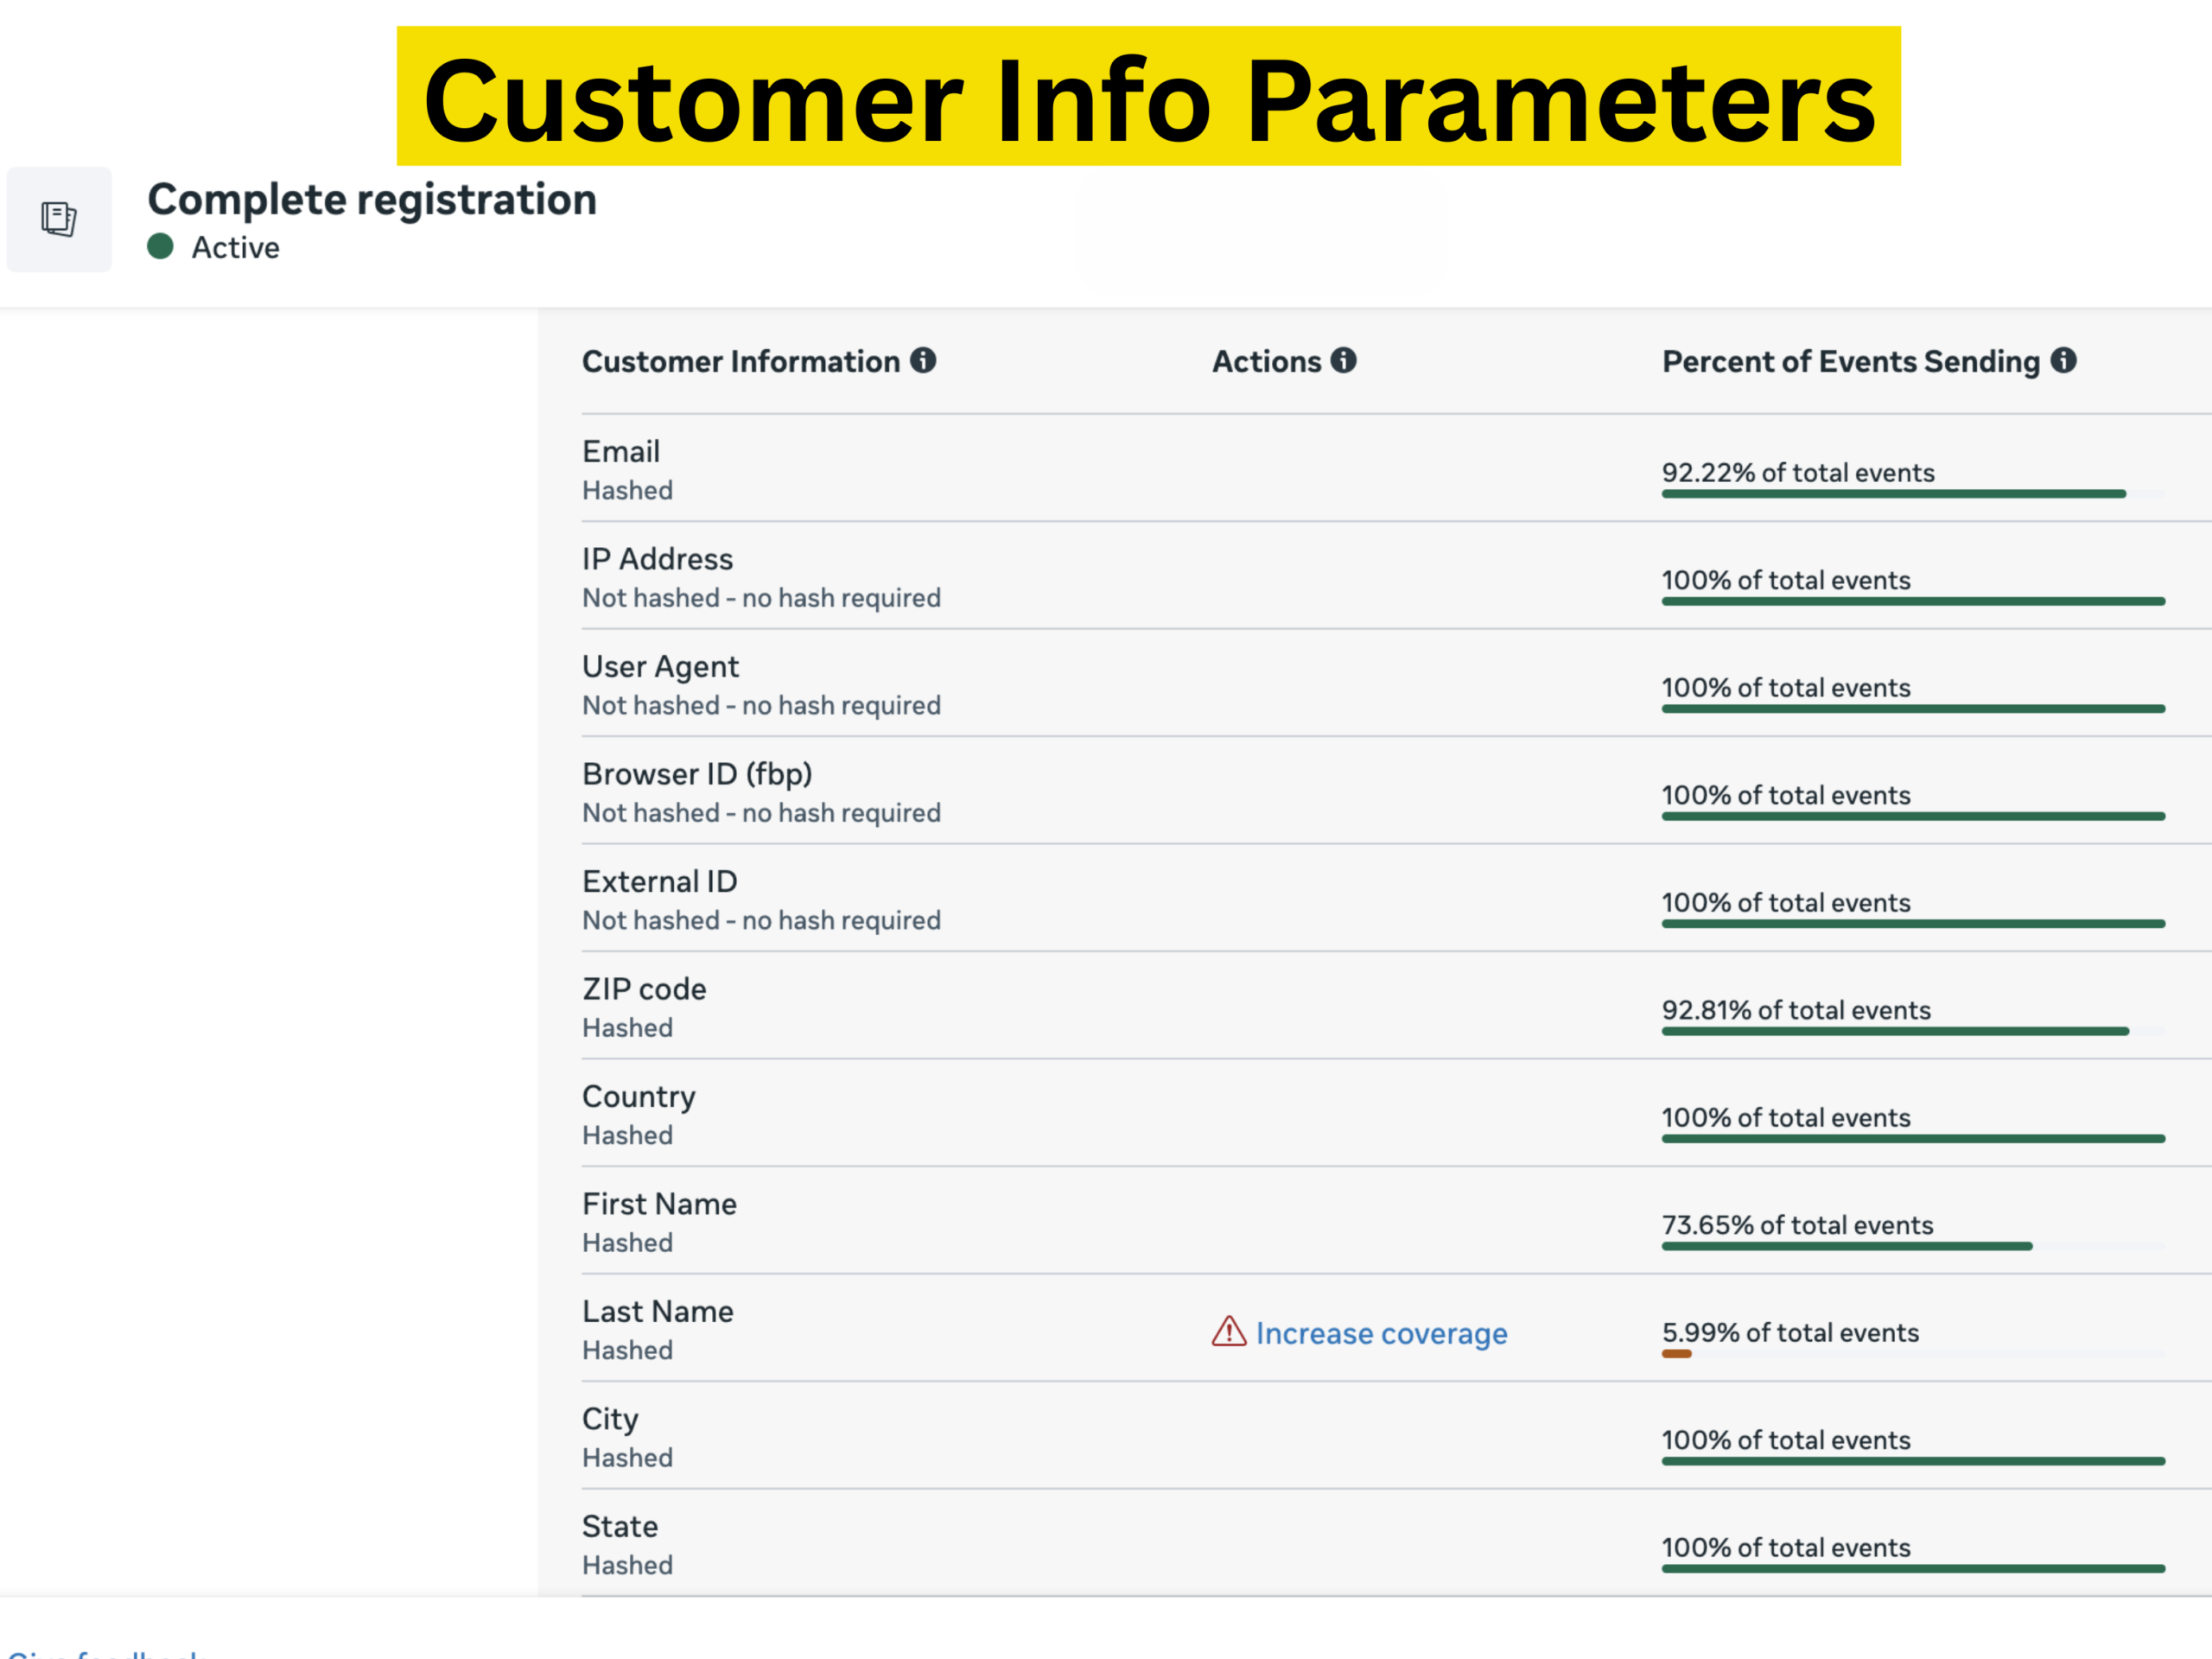Click the Customer Information column header
The image size is (2212, 1659).
(740, 361)
